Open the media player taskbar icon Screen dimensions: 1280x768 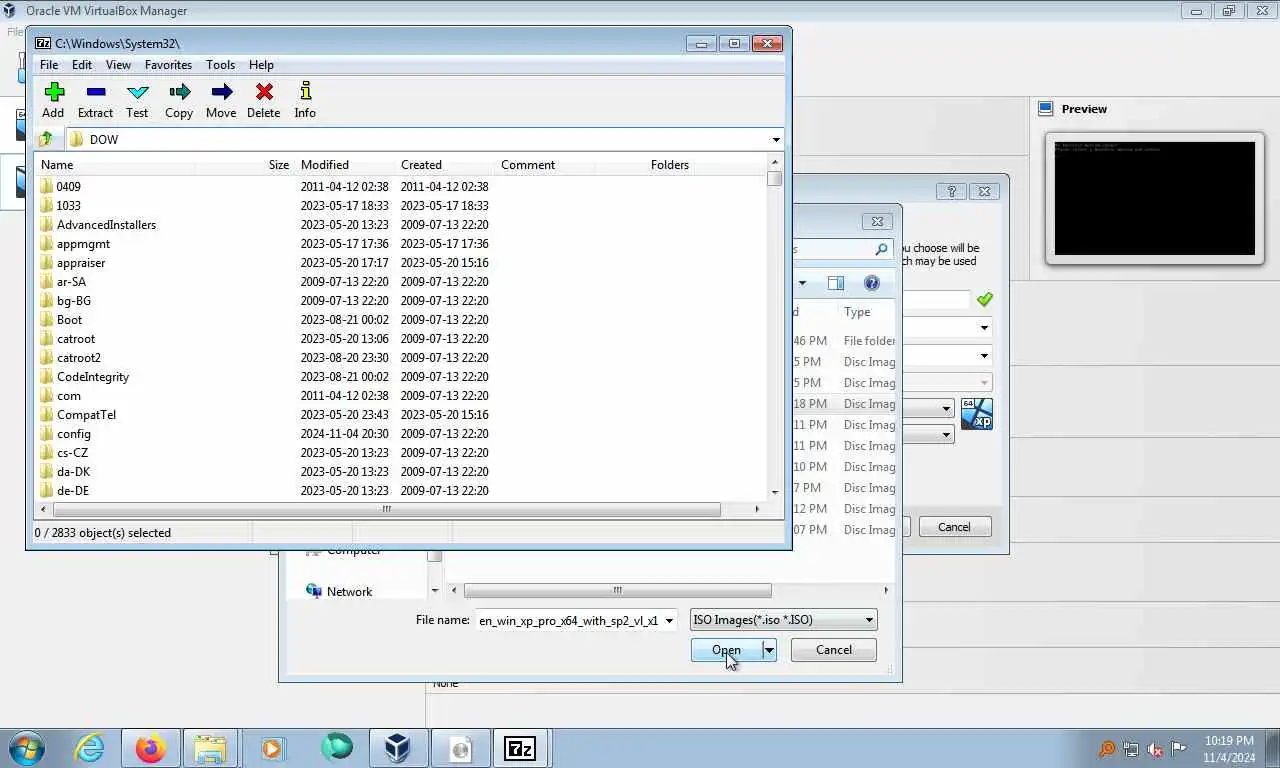tap(272, 749)
